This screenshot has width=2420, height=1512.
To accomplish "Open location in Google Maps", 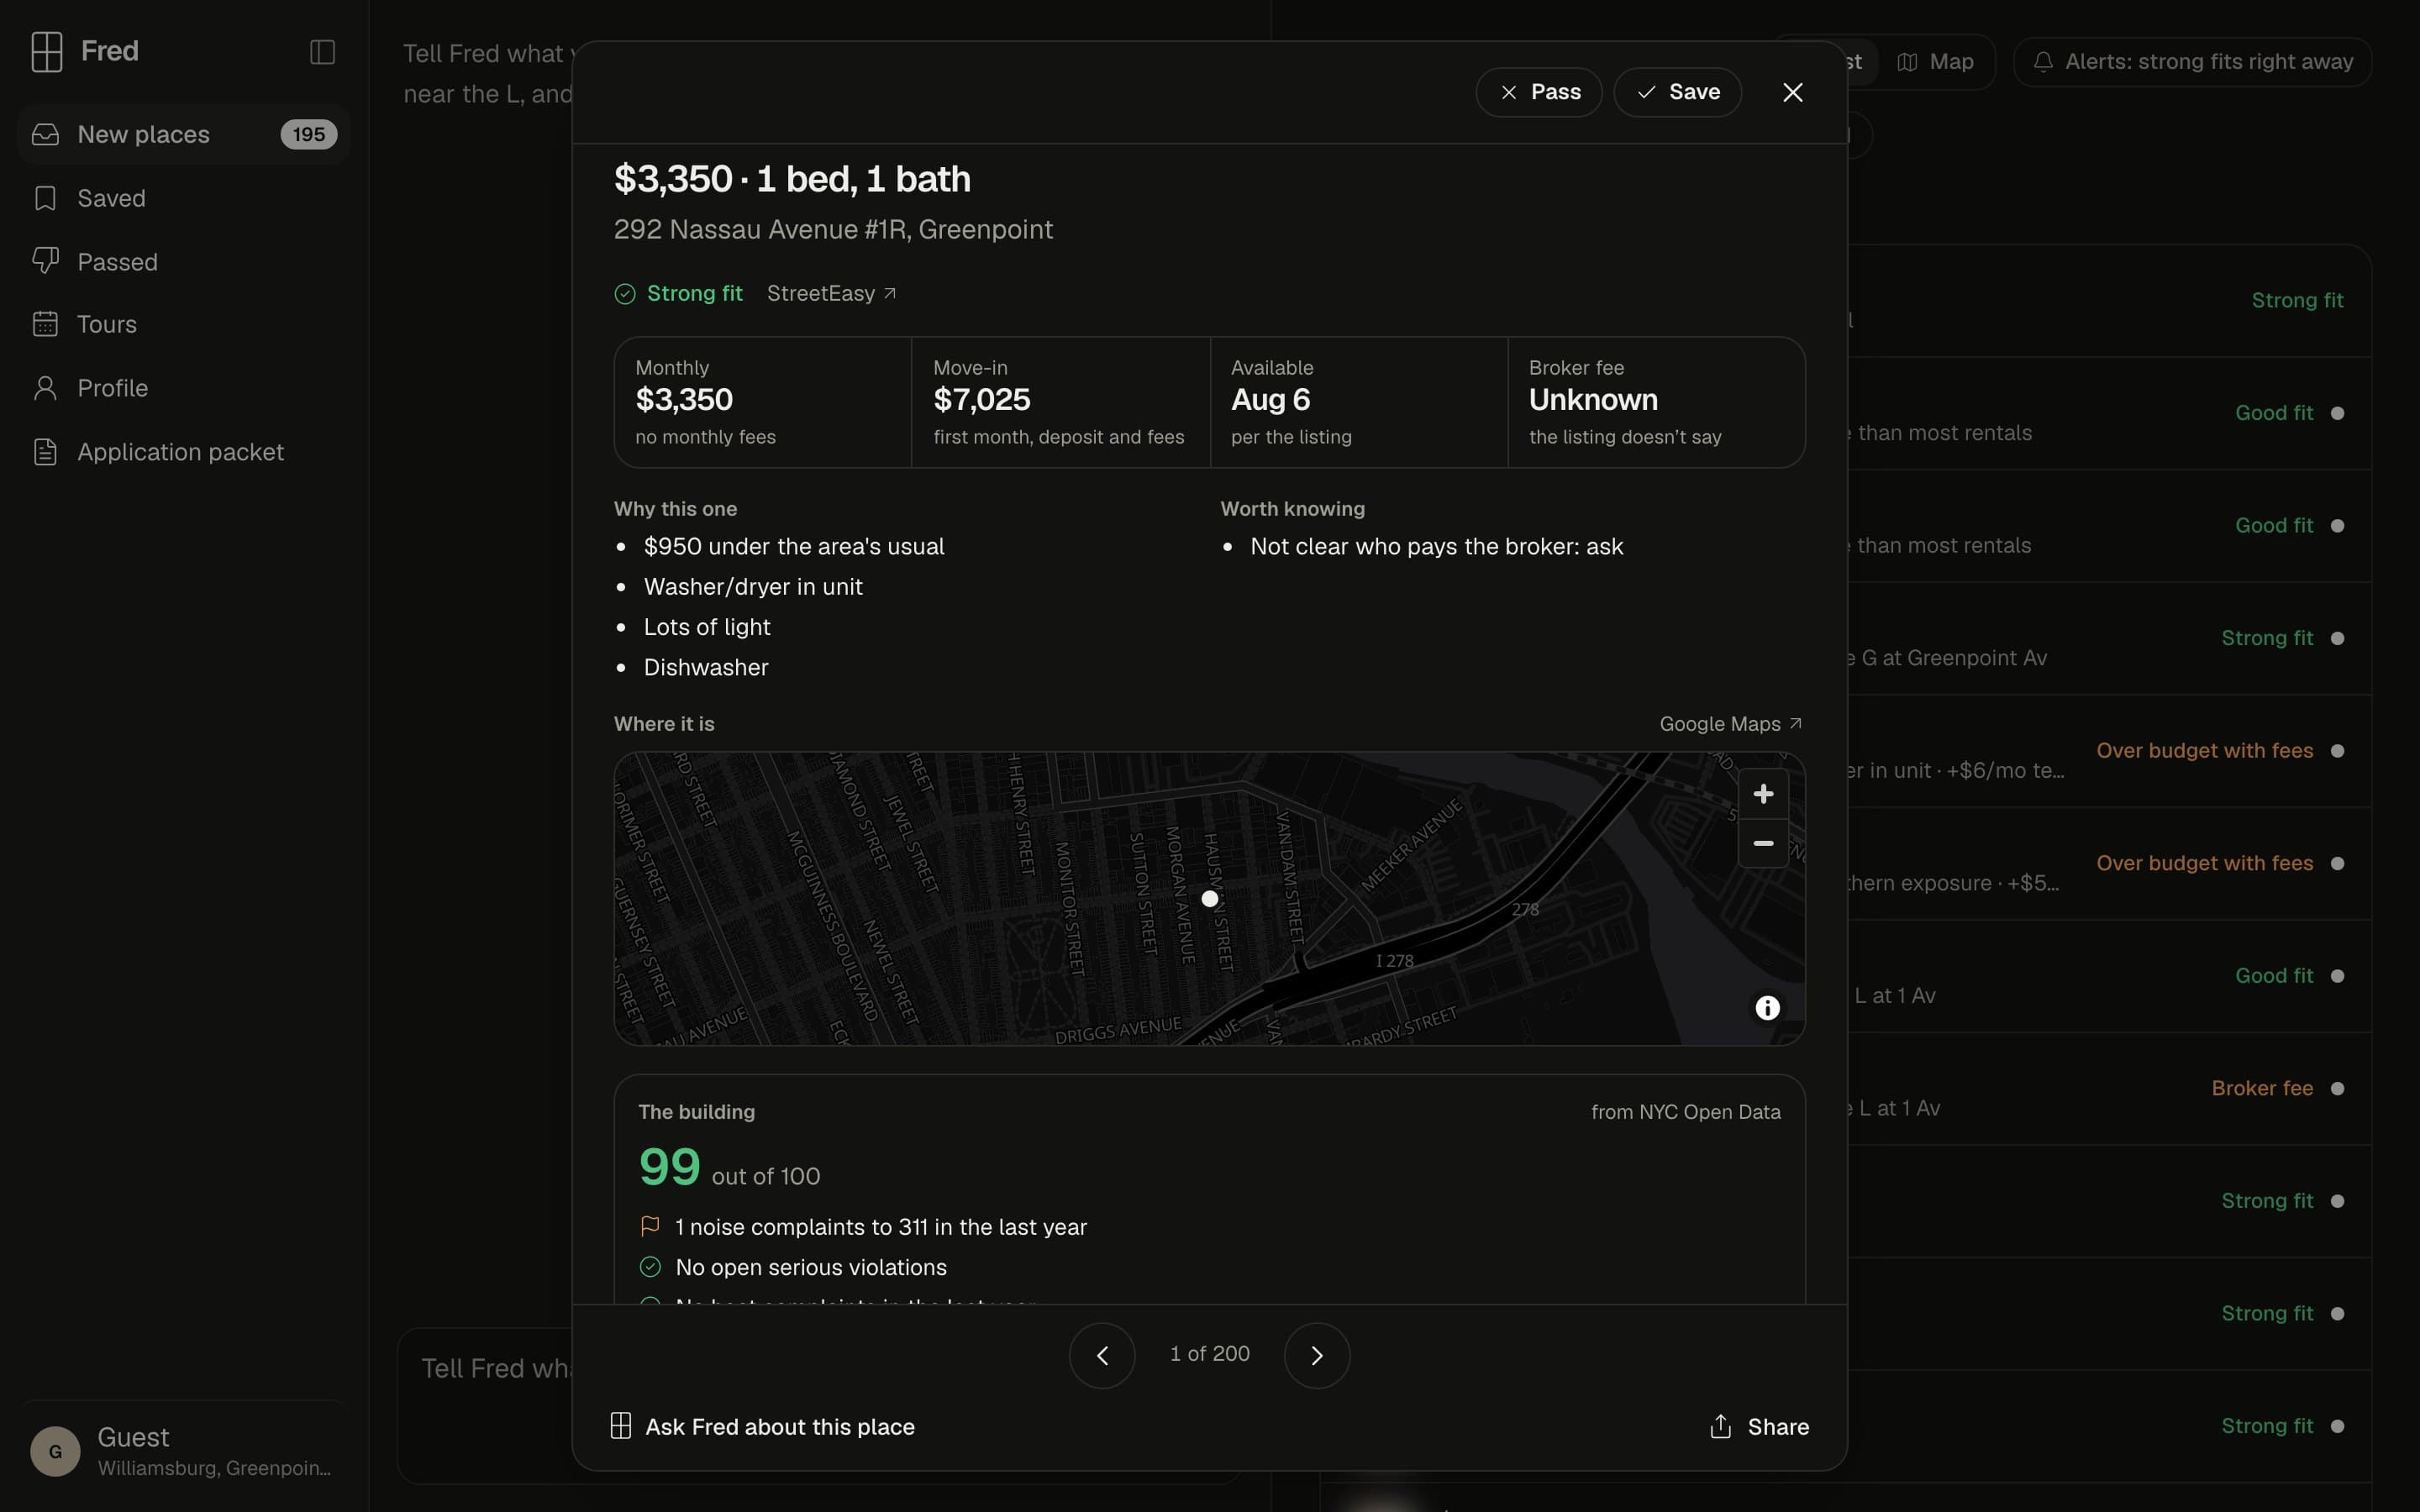I will [1730, 724].
